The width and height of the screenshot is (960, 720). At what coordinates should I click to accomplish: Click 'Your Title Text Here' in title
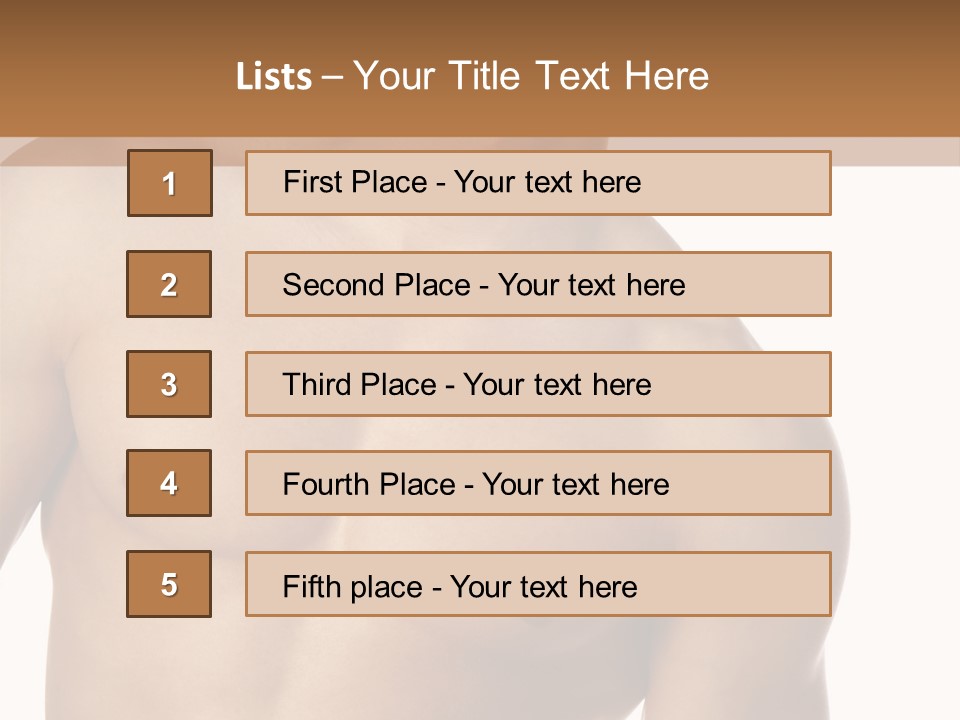[x=531, y=76]
